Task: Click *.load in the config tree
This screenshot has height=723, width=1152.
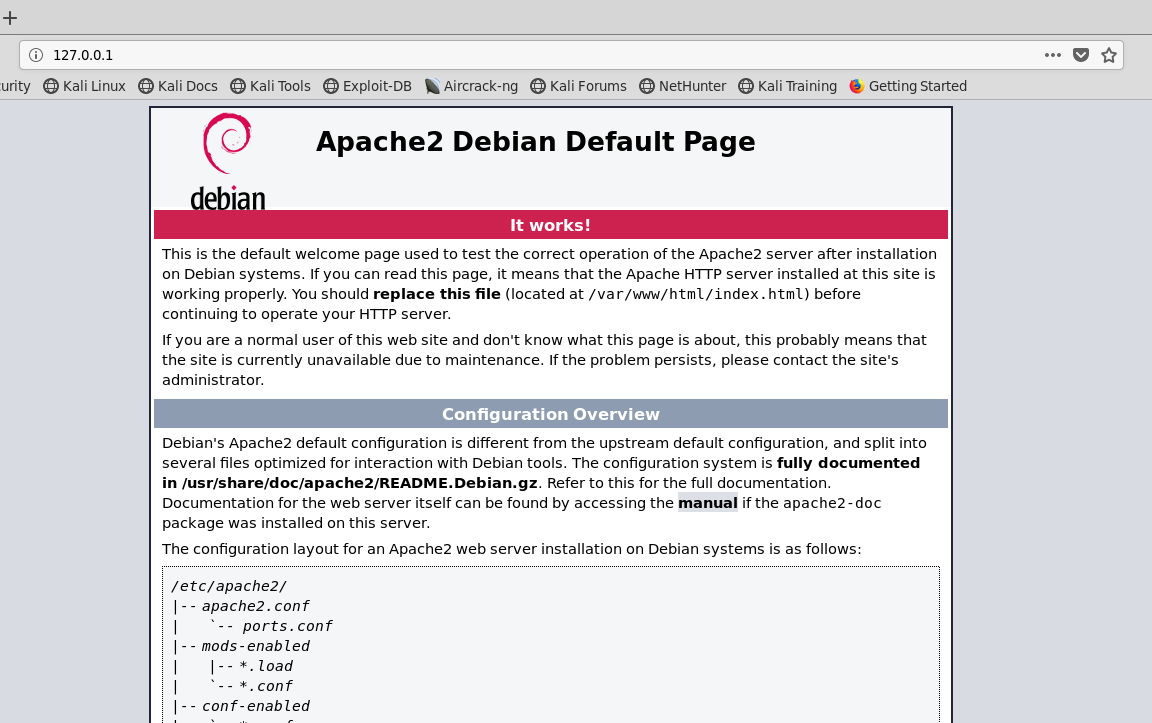Action: click(x=266, y=666)
